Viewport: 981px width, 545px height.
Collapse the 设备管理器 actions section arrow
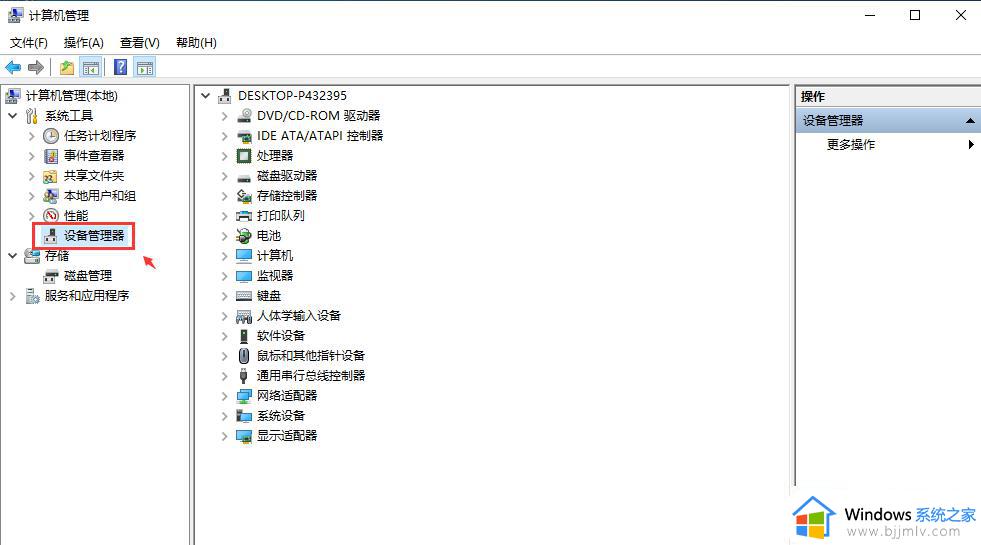click(x=970, y=121)
